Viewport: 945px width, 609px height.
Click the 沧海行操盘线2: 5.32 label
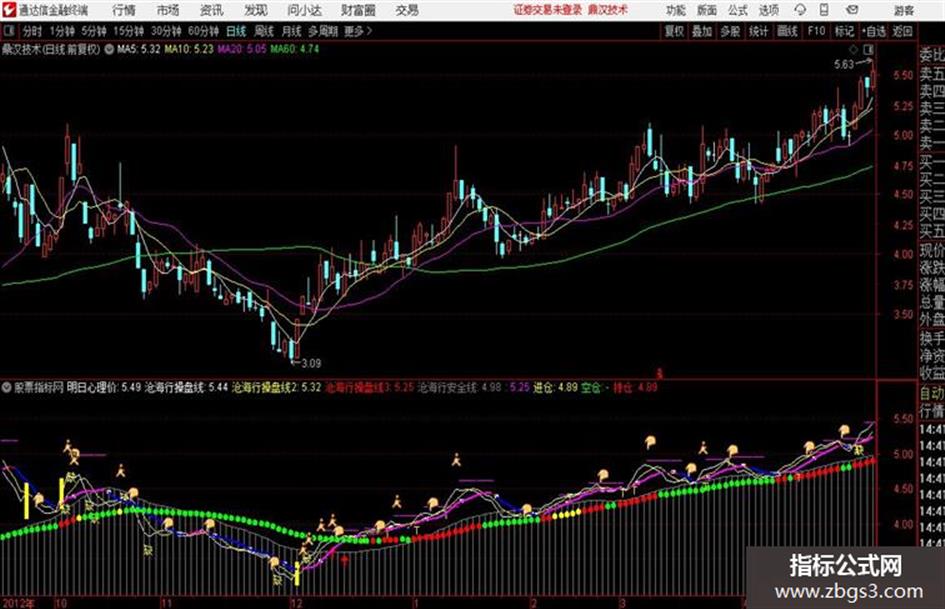click(277, 387)
